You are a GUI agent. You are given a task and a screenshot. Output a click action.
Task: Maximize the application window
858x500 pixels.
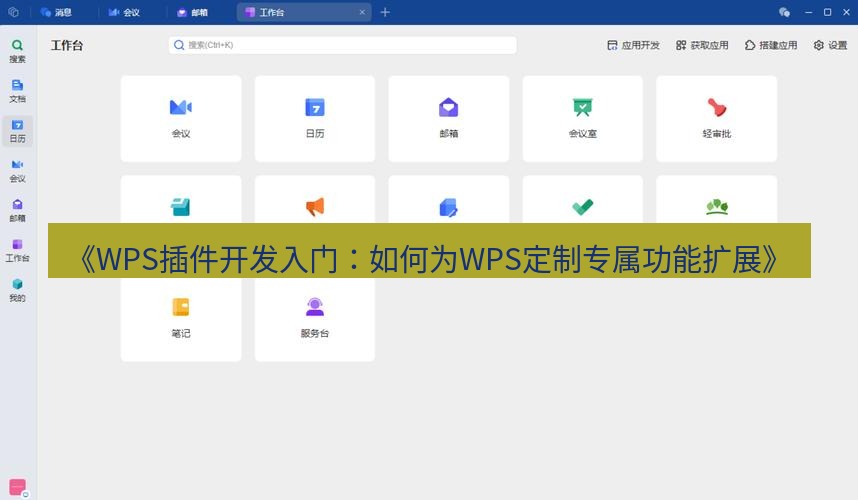pyautogui.click(x=827, y=12)
